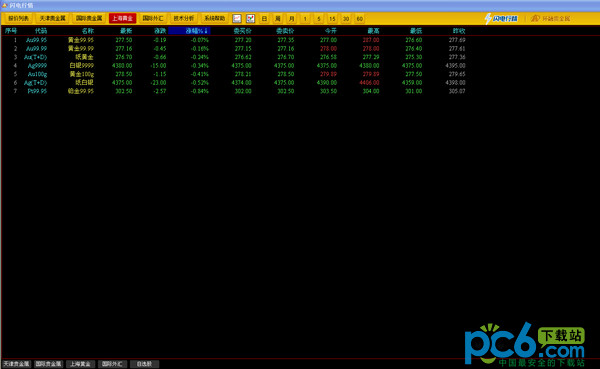Select the Ag(T+D) code cell
This screenshot has width=600, height=369.
point(35,83)
